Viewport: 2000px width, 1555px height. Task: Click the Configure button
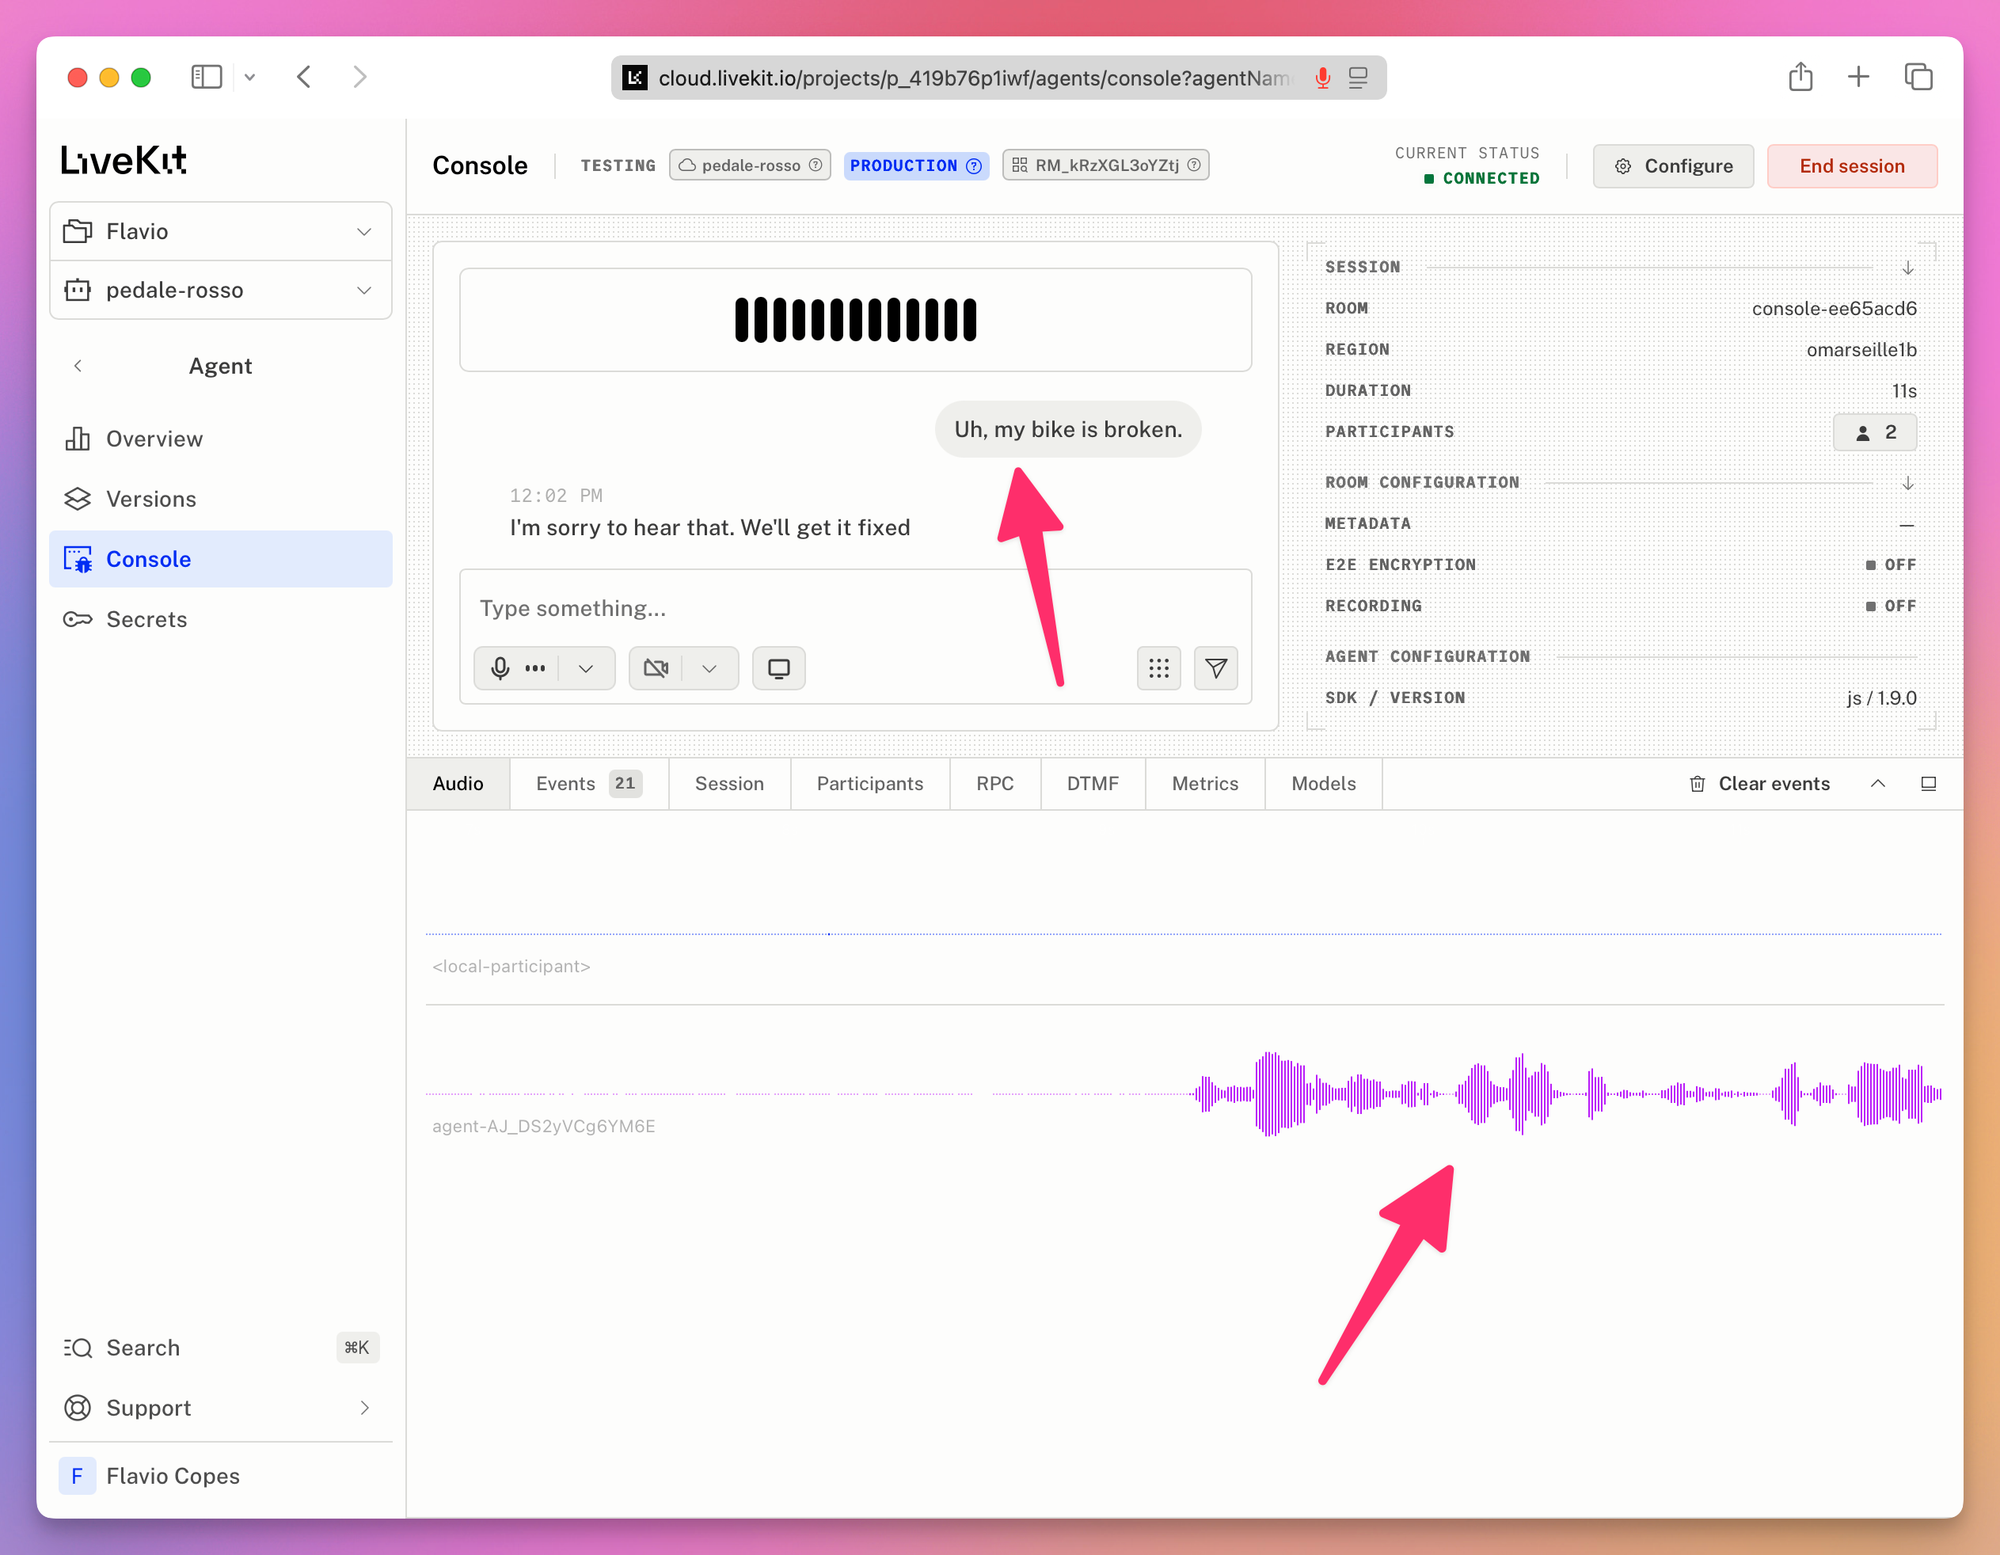tap(1673, 166)
